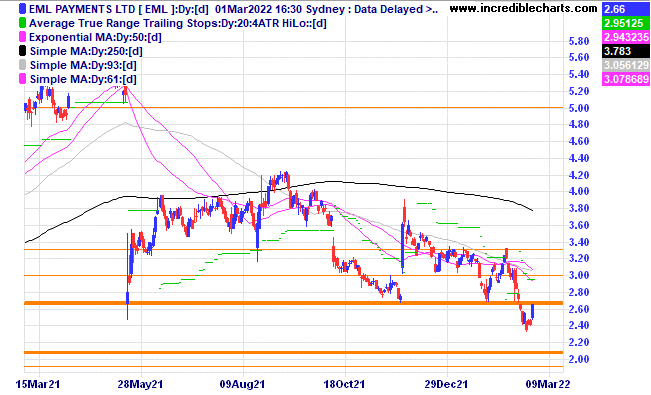Viewport: 651px width, 395px height.
Task: Click the black Simple MA 250 legend marker
Action: point(22,51)
